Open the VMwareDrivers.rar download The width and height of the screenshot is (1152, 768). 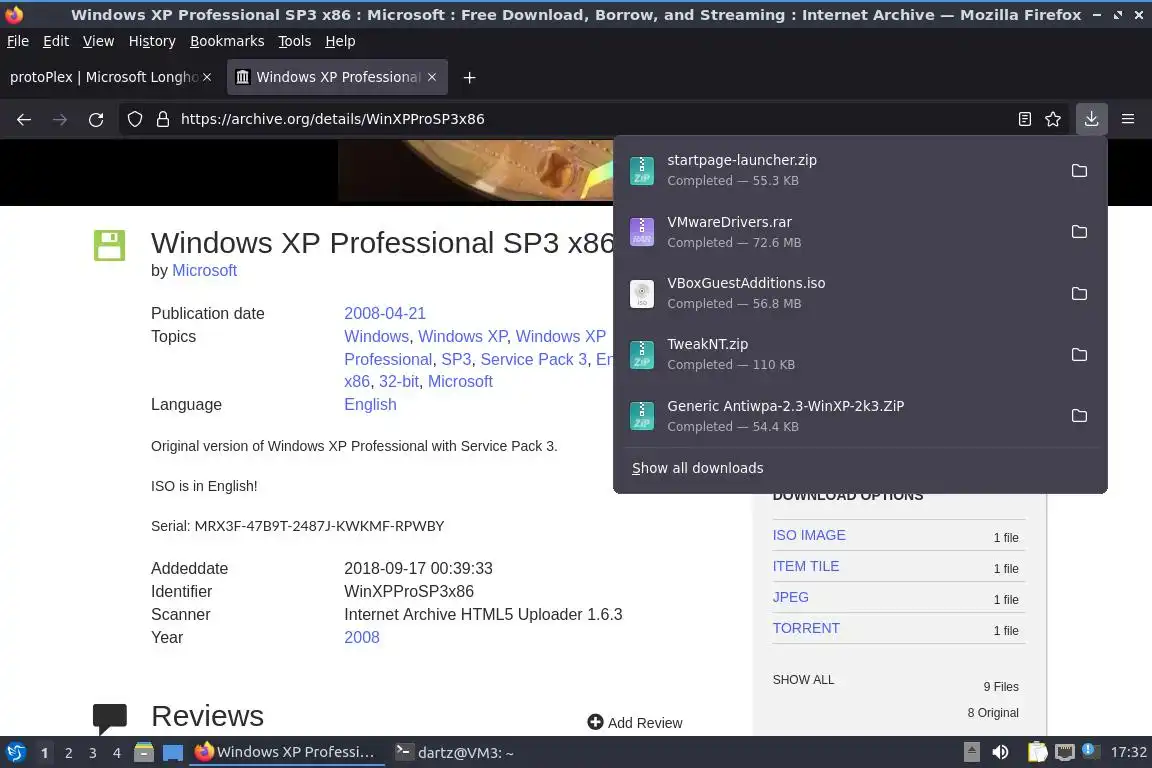click(838, 232)
